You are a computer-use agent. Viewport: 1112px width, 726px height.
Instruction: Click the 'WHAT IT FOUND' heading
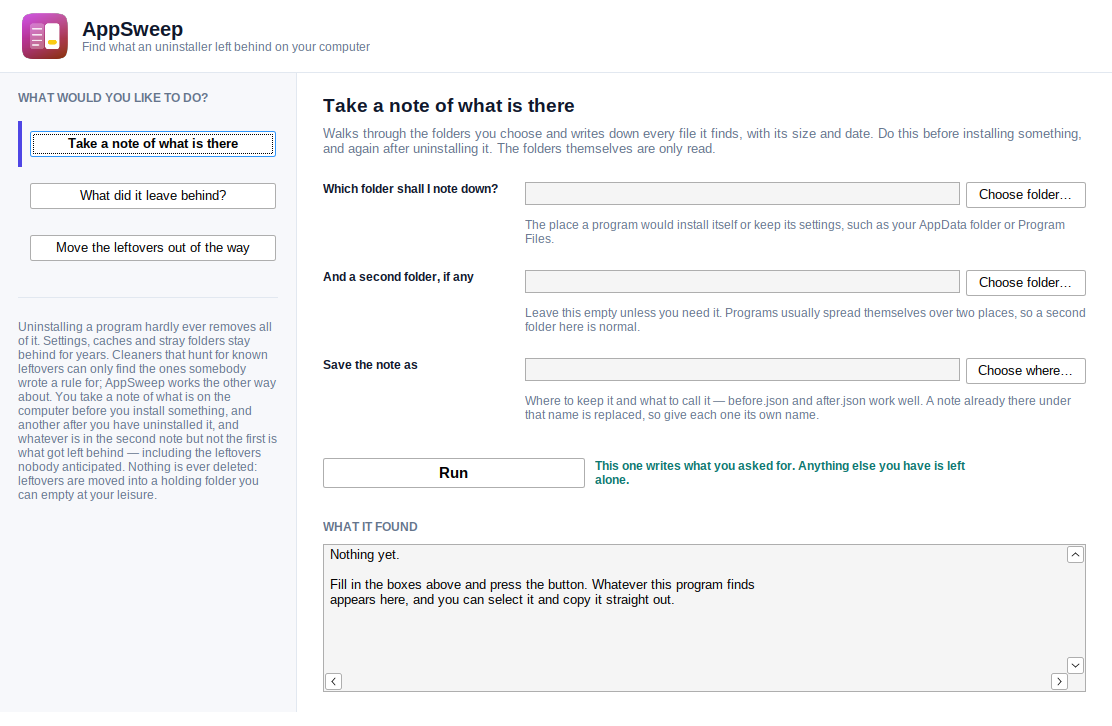pyautogui.click(x=370, y=527)
